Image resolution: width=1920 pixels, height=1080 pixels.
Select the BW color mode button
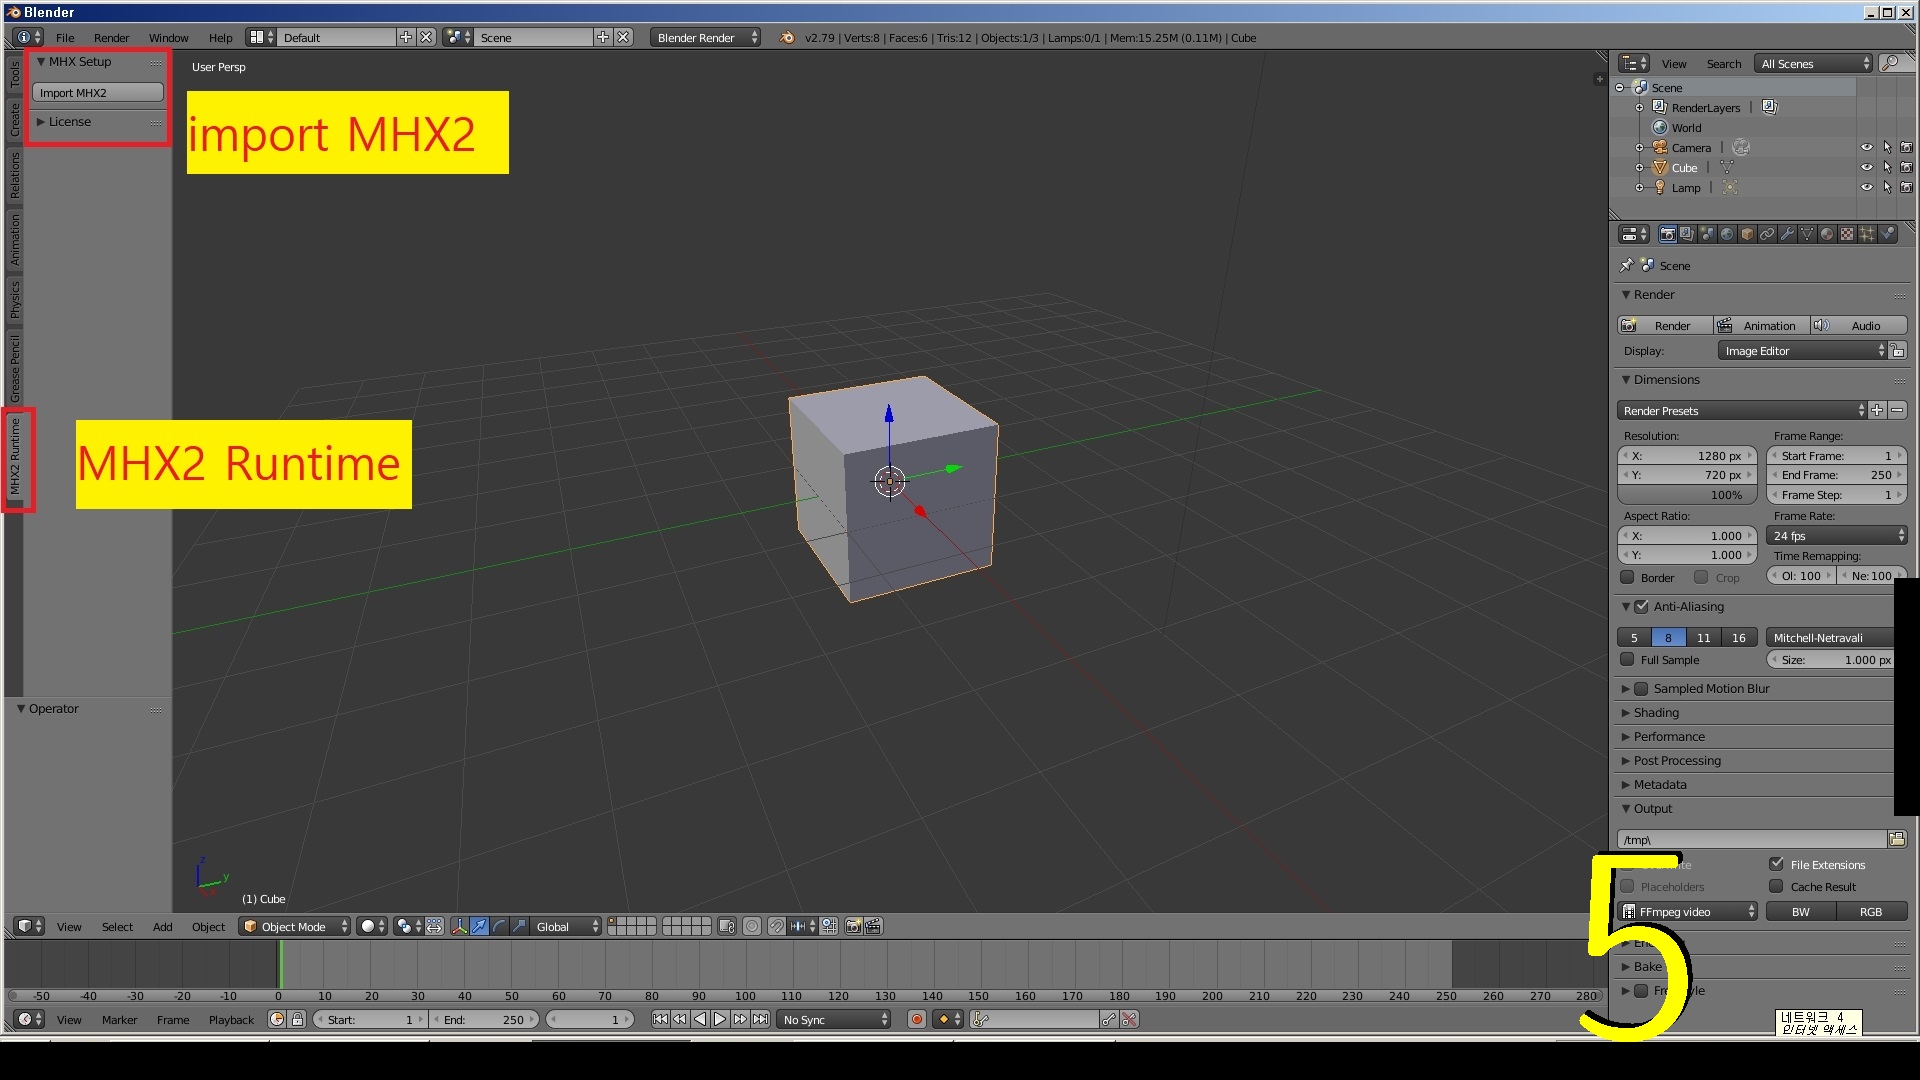(x=1800, y=911)
